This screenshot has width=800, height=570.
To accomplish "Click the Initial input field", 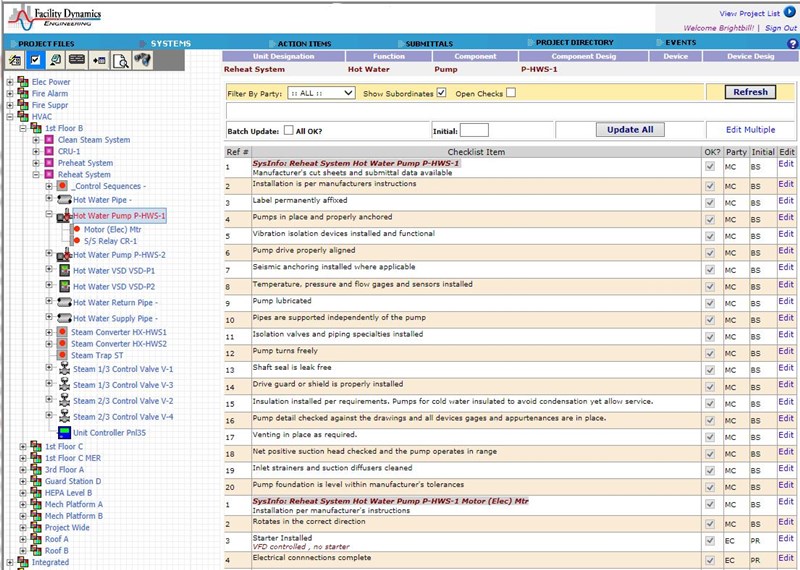I will 474,130.
